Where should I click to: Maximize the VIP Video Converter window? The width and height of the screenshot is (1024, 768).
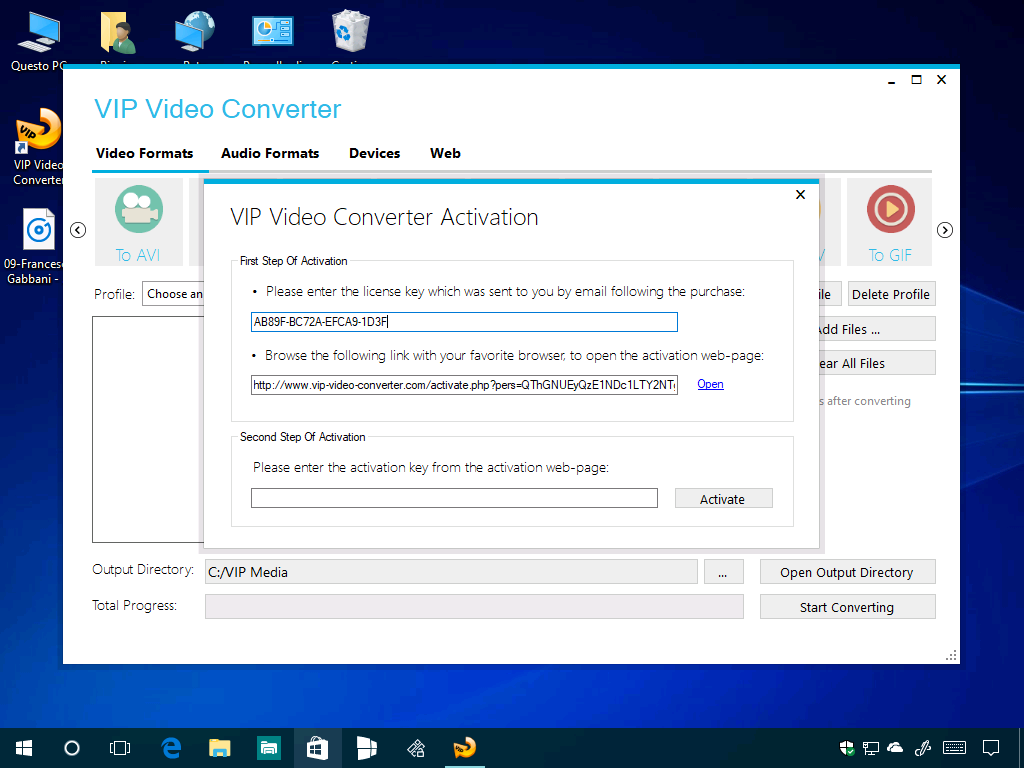pyautogui.click(x=916, y=80)
